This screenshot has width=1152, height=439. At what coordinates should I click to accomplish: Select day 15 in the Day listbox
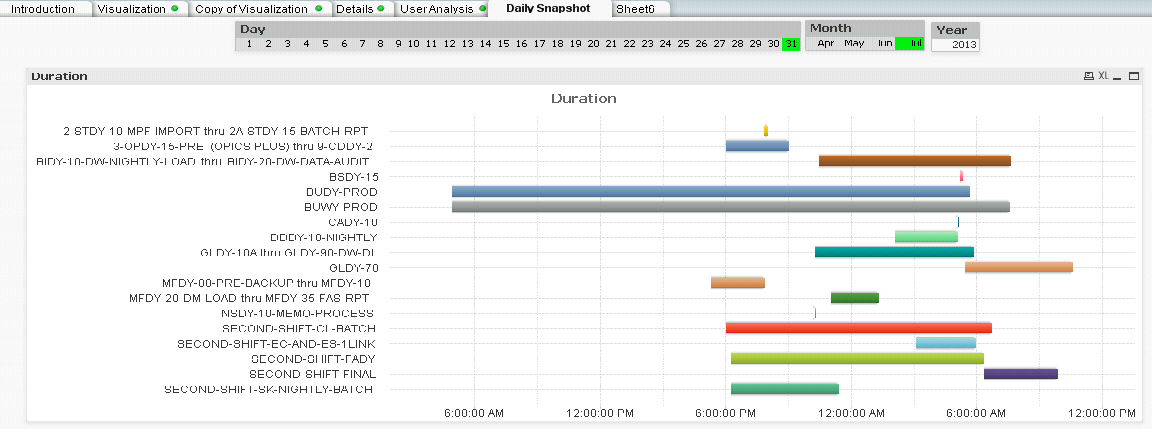tap(503, 44)
